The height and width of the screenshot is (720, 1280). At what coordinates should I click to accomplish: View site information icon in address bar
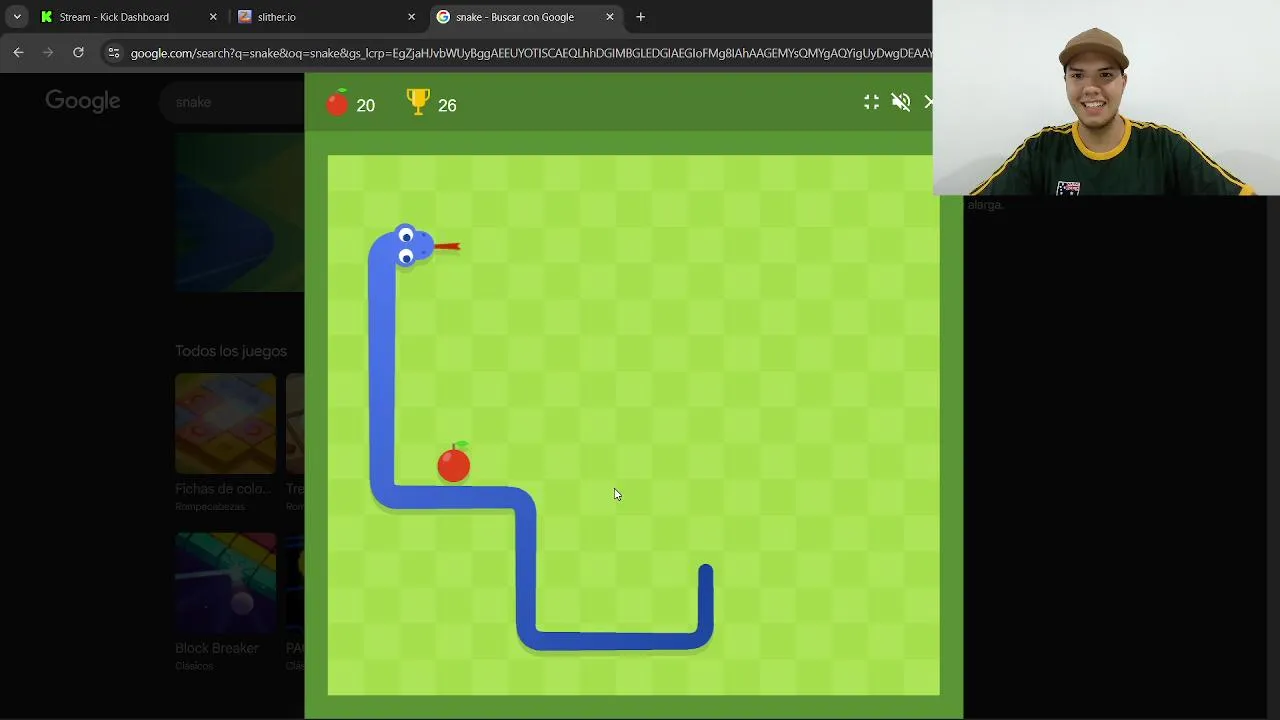coord(113,53)
